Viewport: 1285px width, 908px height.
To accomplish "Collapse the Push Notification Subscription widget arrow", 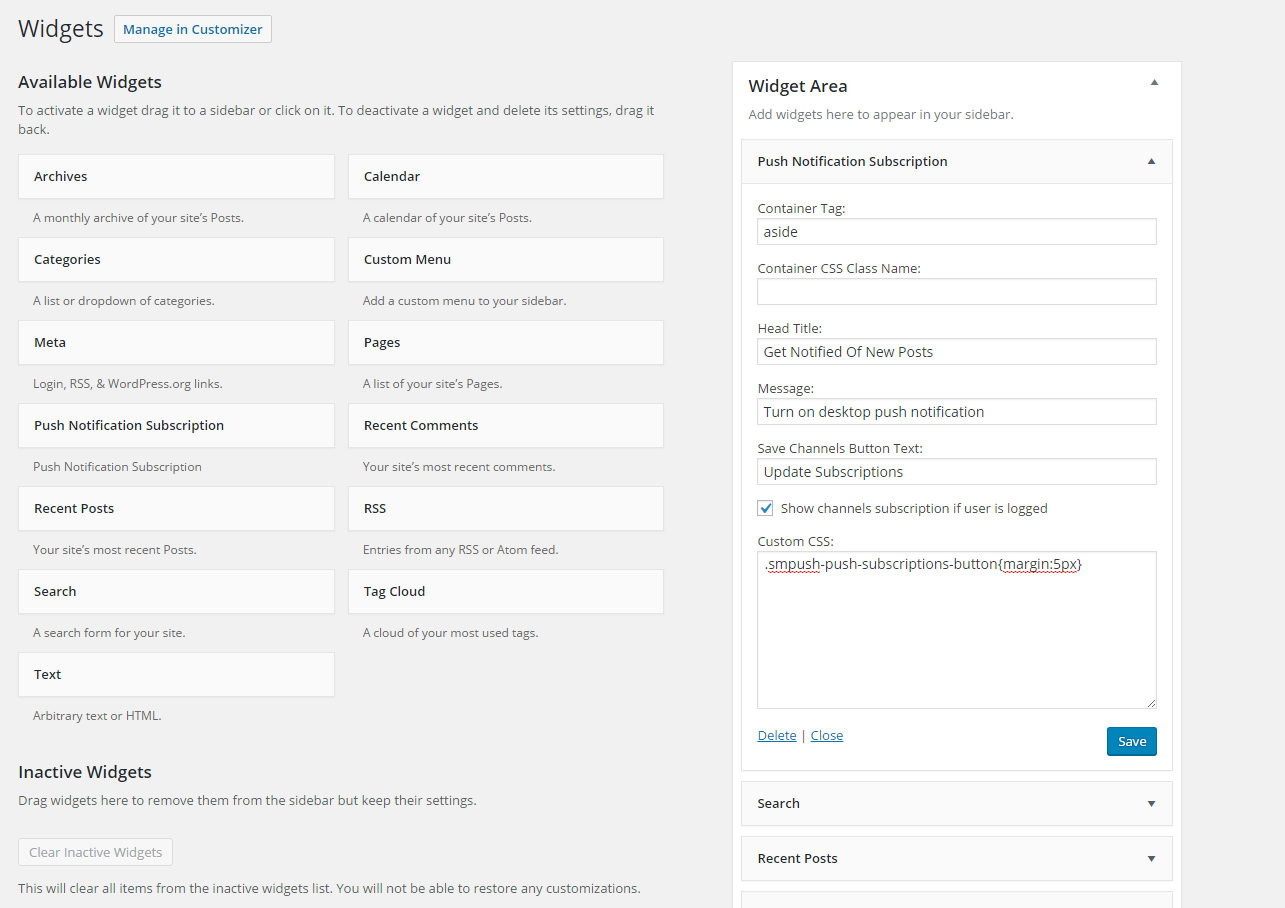I will pos(1151,161).
